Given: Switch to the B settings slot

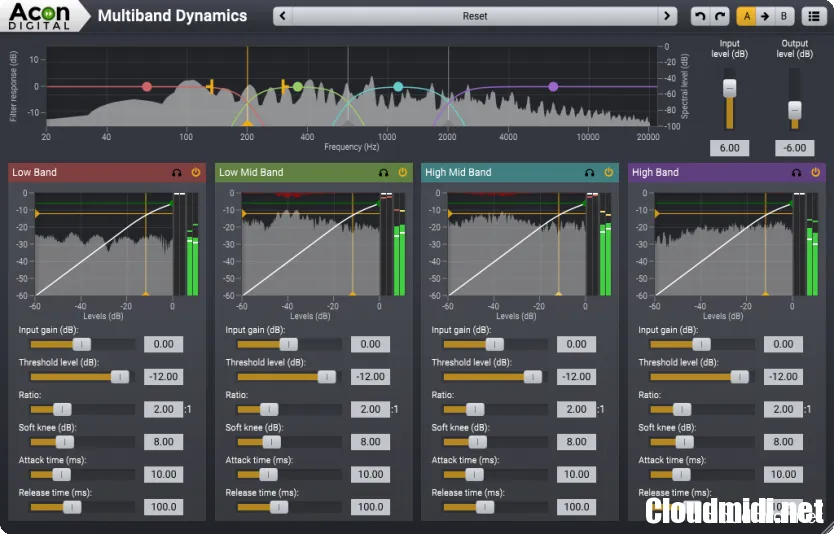Looking at the screenshot, I should pyautogui.click(x=784, y=16).
